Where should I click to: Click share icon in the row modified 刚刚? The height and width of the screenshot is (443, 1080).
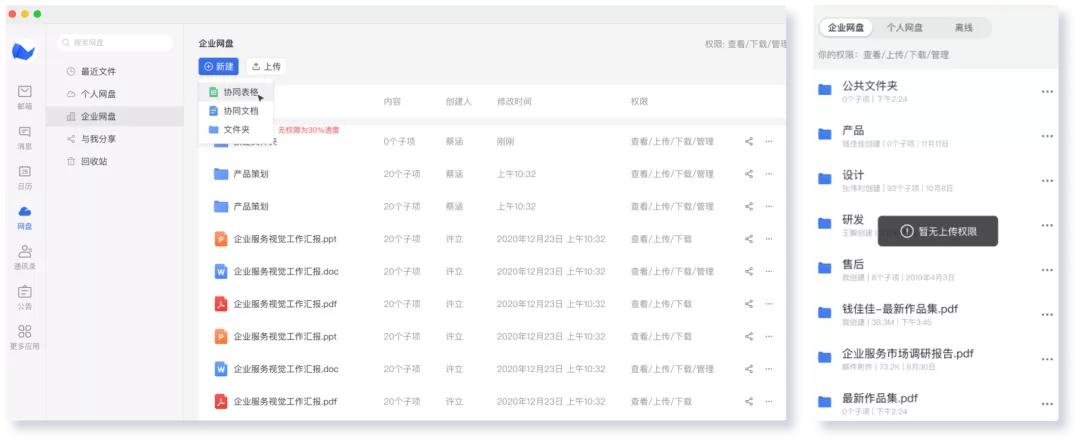[749, 141]
